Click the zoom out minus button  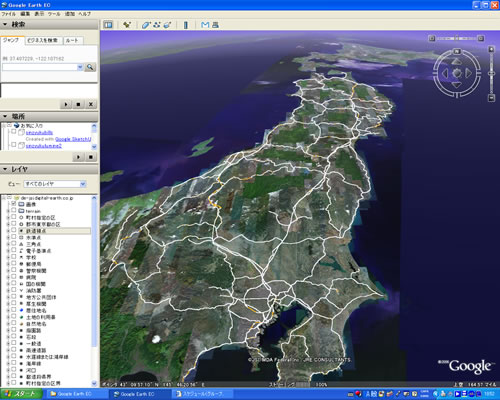[491, 98]
